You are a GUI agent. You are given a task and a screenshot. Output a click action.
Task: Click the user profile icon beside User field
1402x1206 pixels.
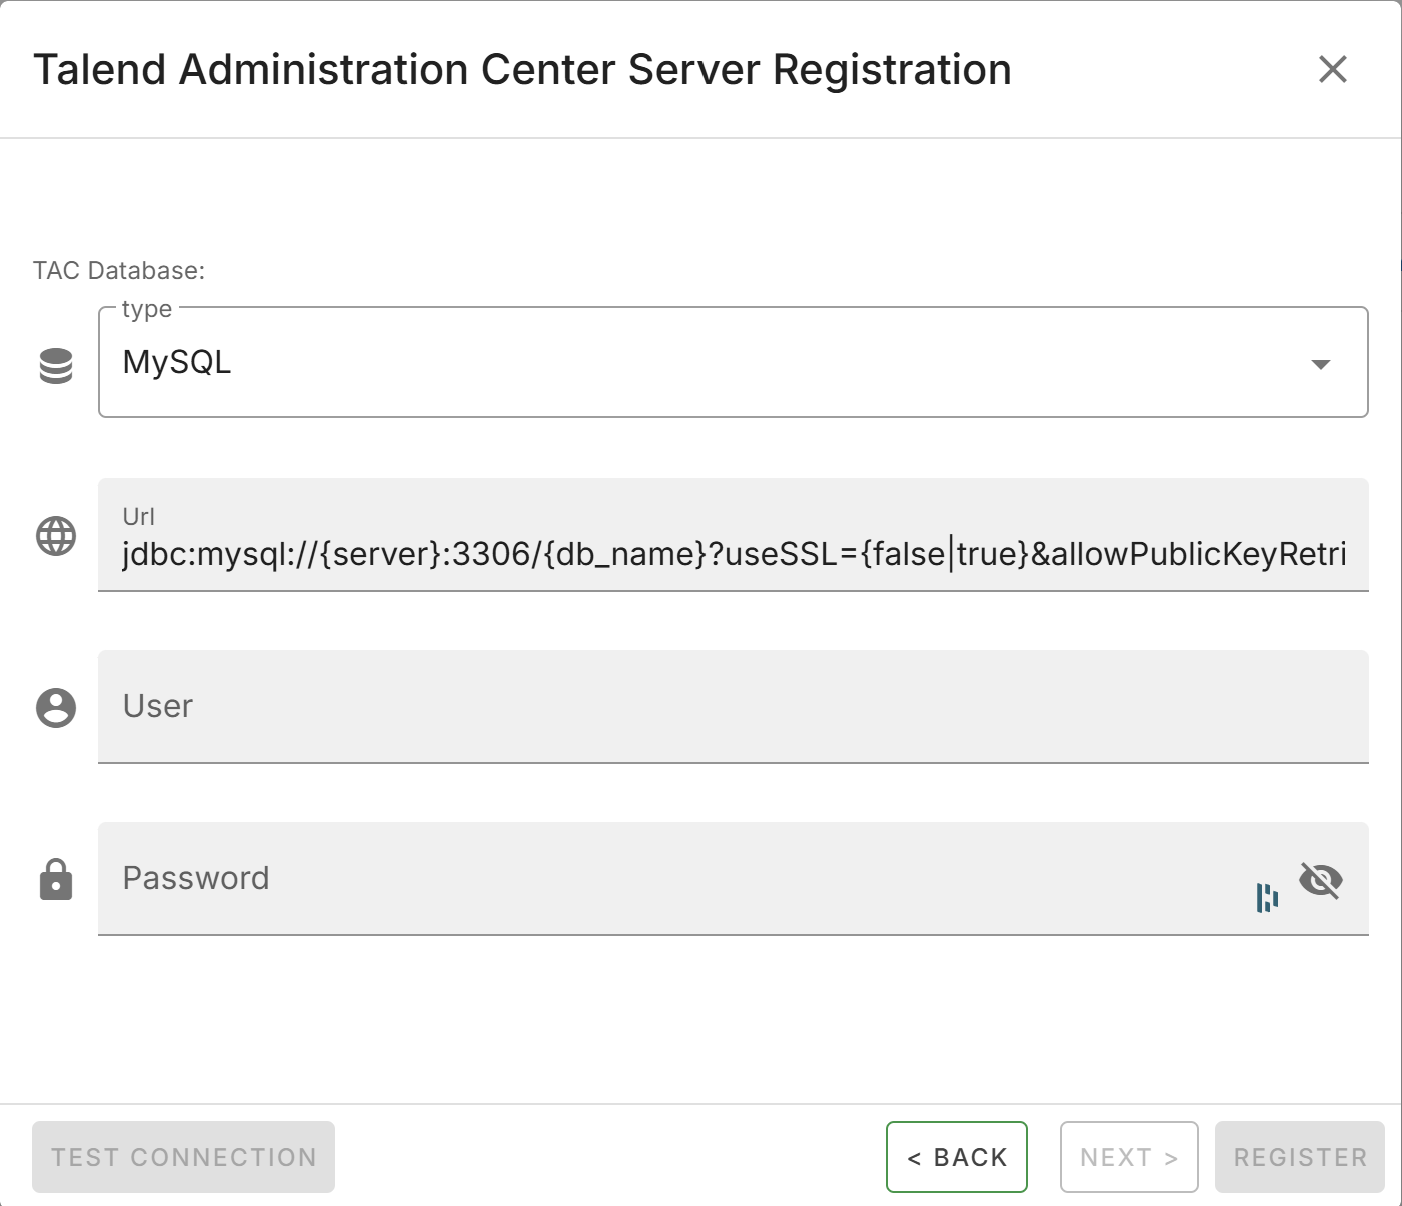pos(55,708)
